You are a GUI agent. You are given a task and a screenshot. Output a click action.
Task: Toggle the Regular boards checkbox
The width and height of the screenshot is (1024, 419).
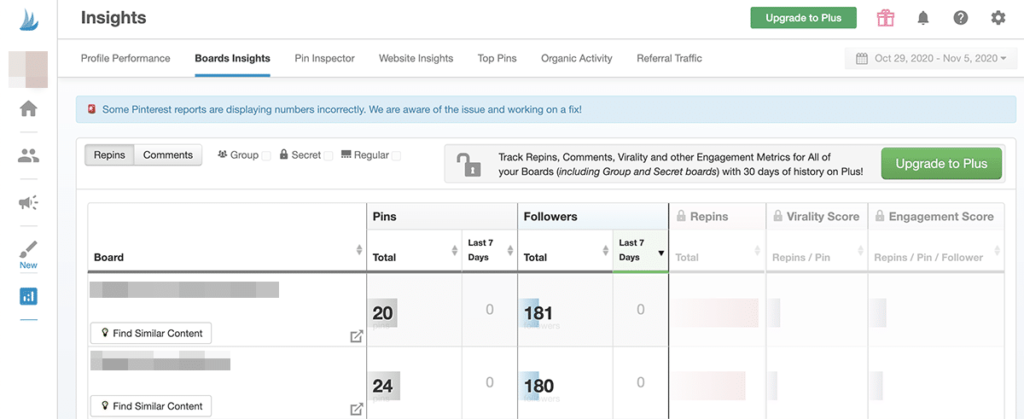point(397,156)
